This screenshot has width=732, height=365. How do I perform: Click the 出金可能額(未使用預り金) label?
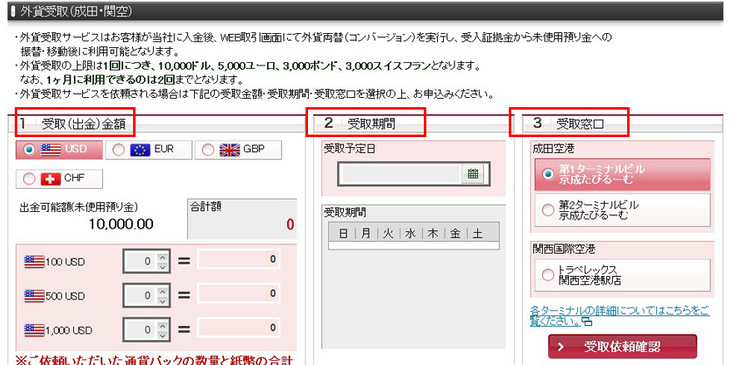[x=79, y=207]
